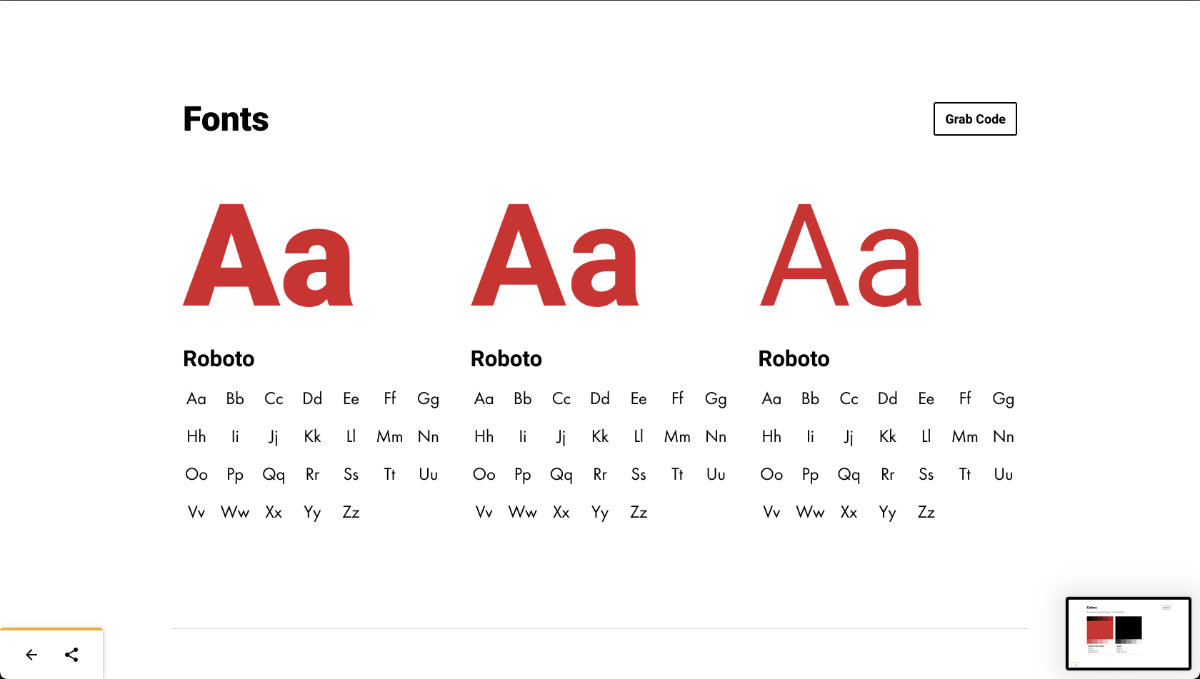The height and width of the screenshot is (679, 1200).
Task: Click the Oo glyph in middle column
Action: (x=484, y=474)
